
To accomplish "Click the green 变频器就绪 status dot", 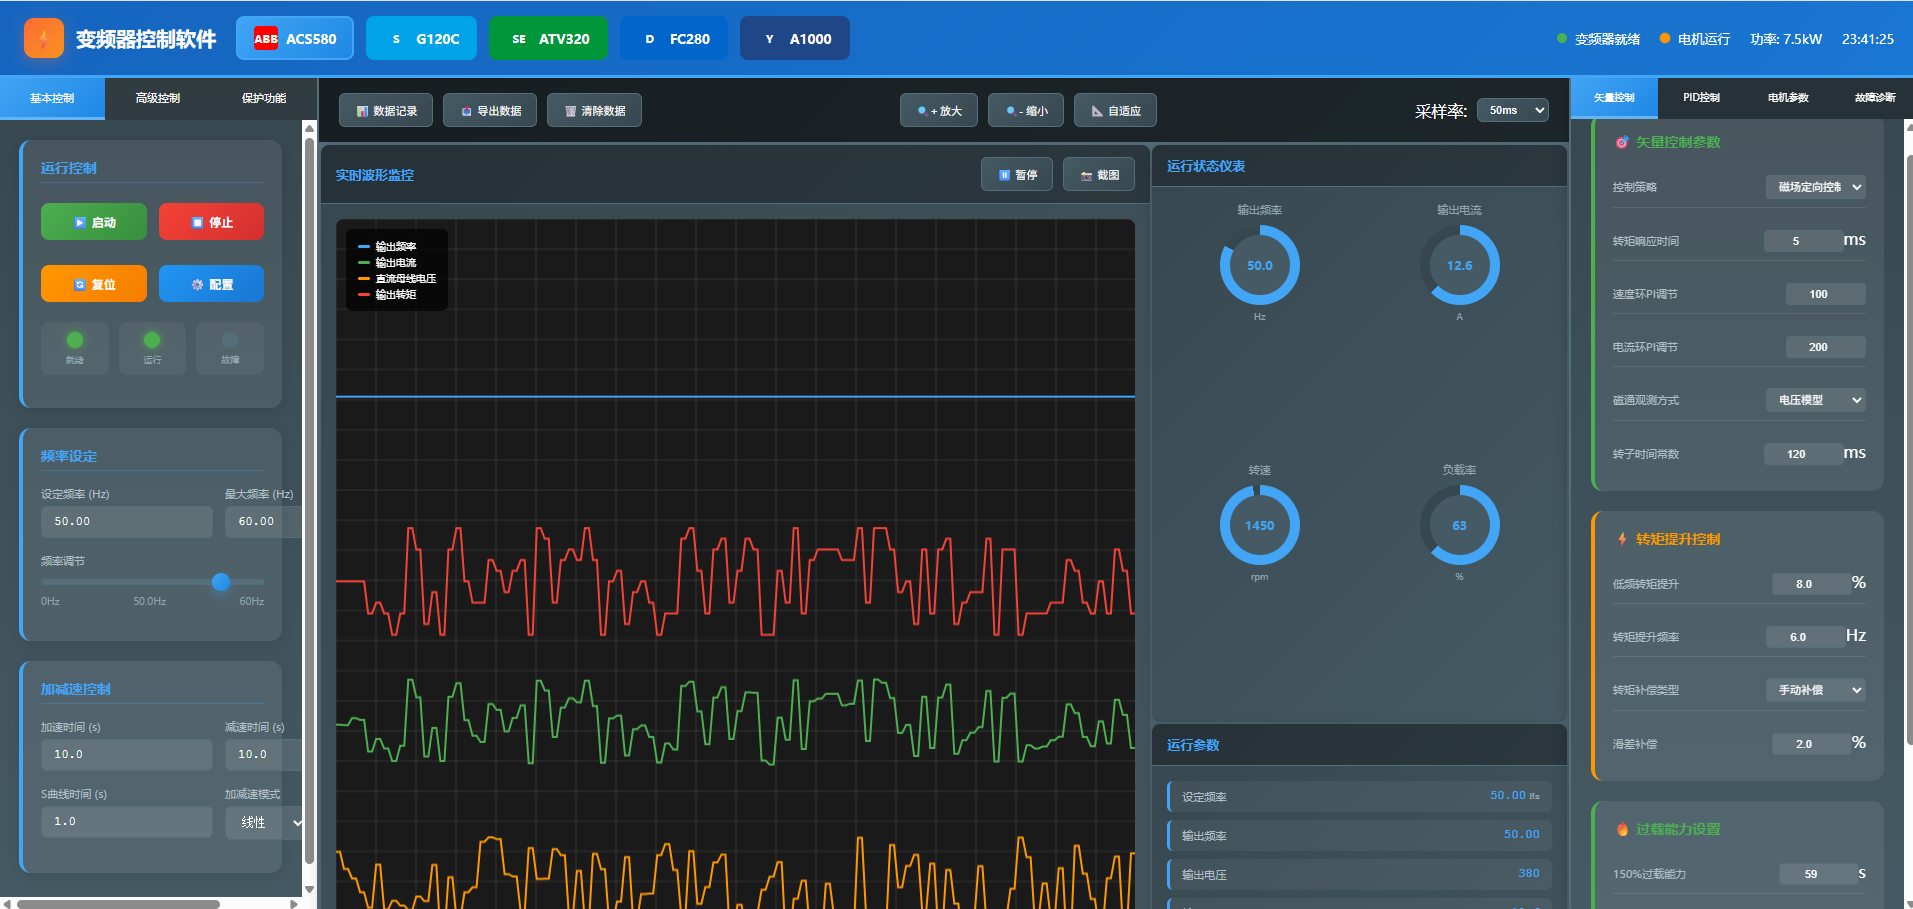I will tap(1562, 39).
